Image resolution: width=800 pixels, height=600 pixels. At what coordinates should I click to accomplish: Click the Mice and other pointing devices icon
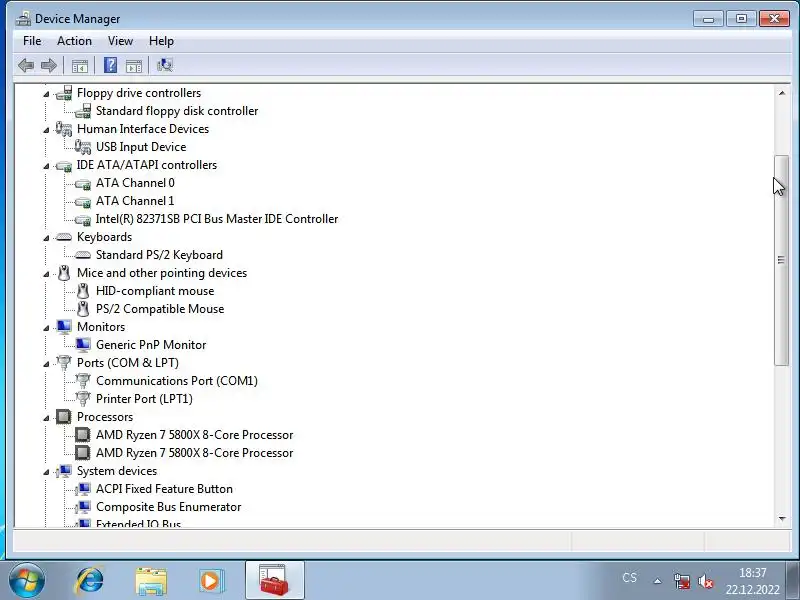click(x=64, y=273)
